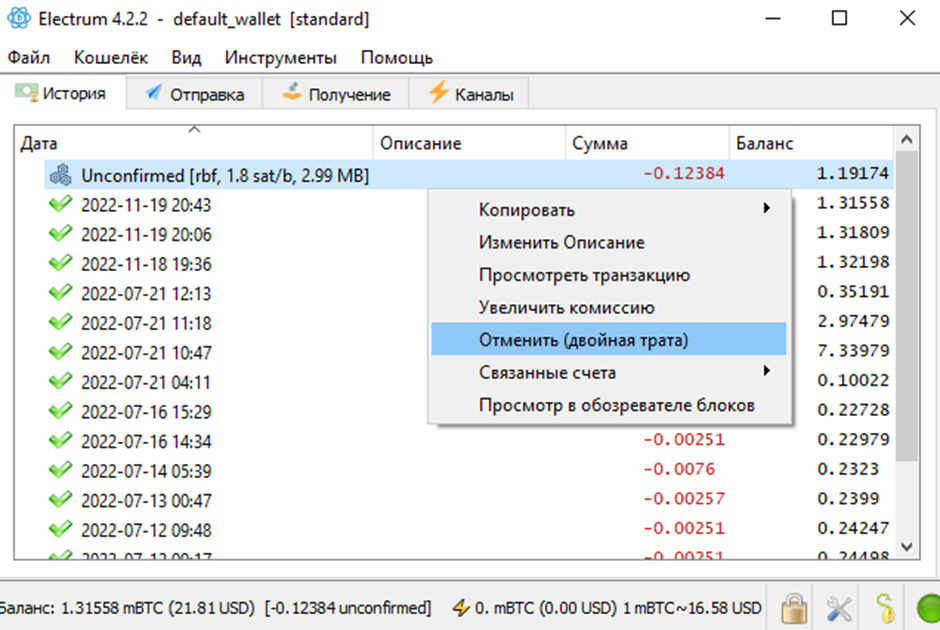The width and height of the screenshot is (940, 630).
Task: Click the checkmark icon beside 2022-07-16 15:29
Action: 61,411
